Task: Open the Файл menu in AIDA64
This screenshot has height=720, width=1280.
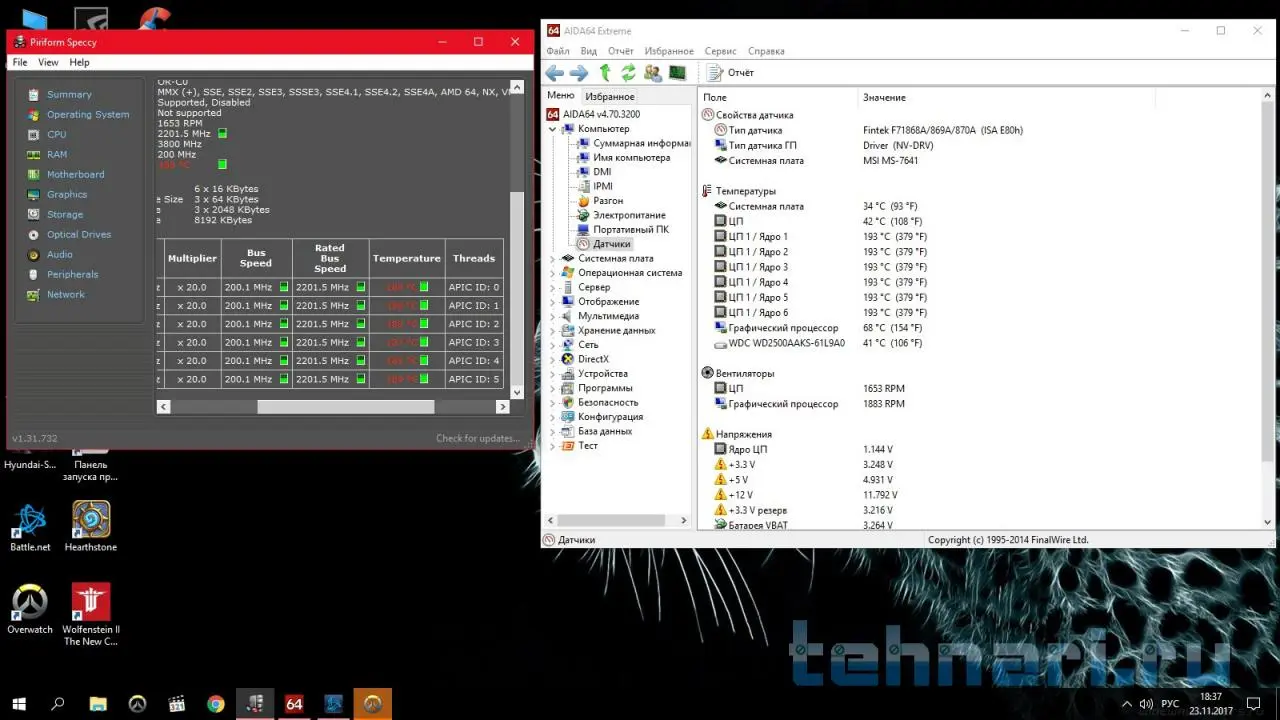Action: click(x=558, y=51)
